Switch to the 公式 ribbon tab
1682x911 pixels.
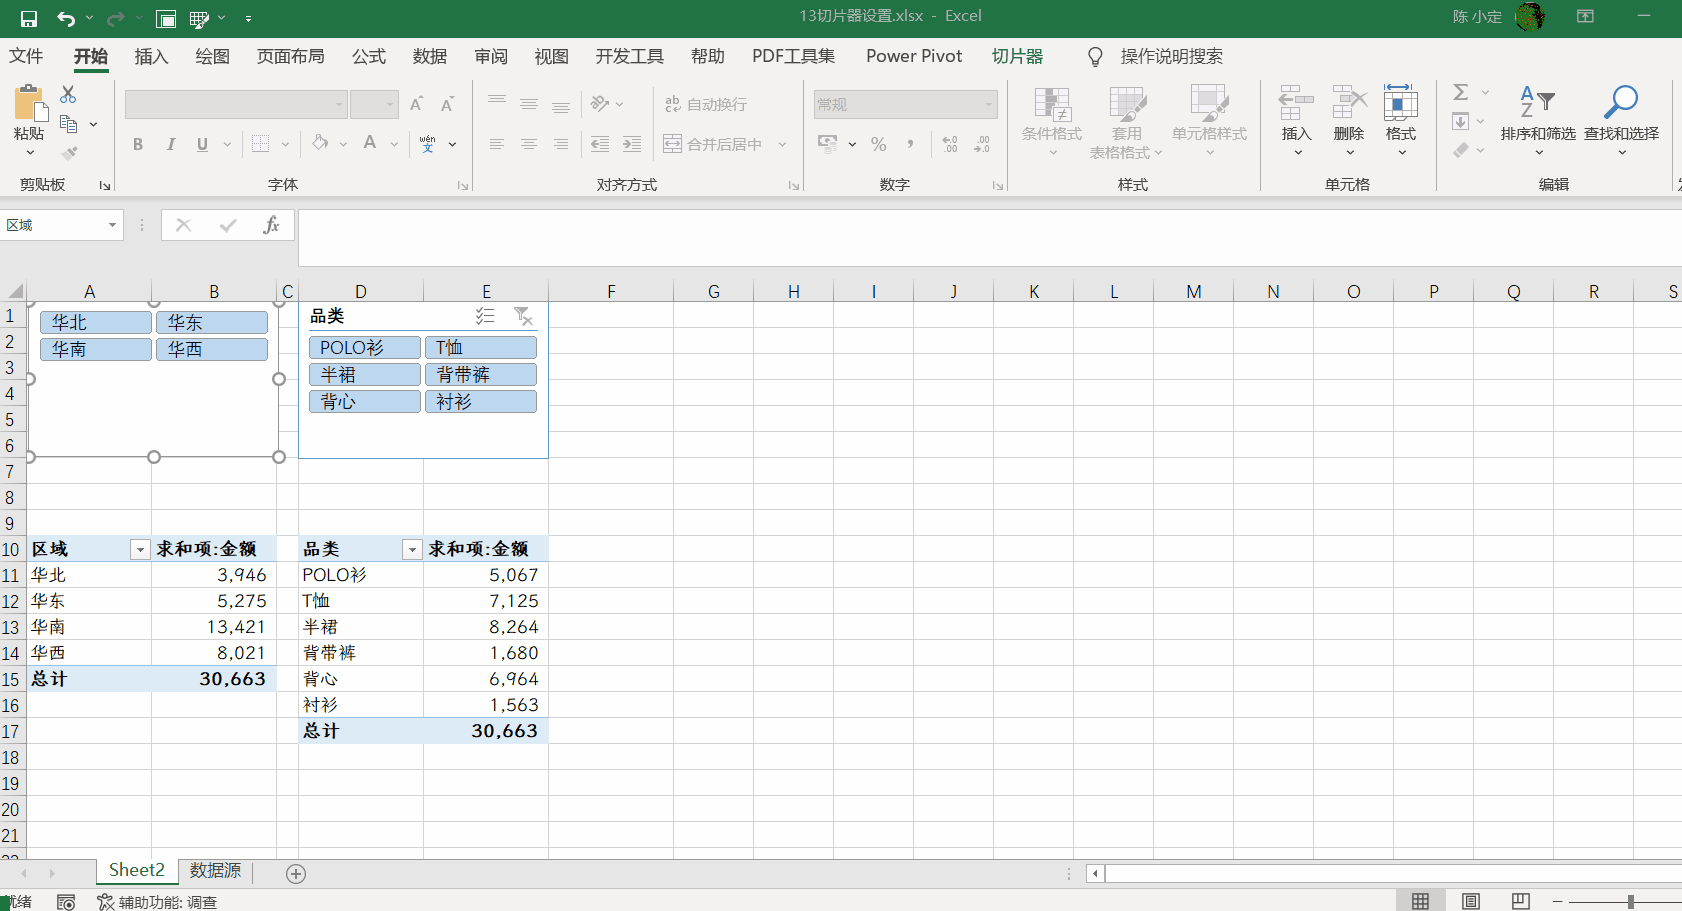[368, 56]
